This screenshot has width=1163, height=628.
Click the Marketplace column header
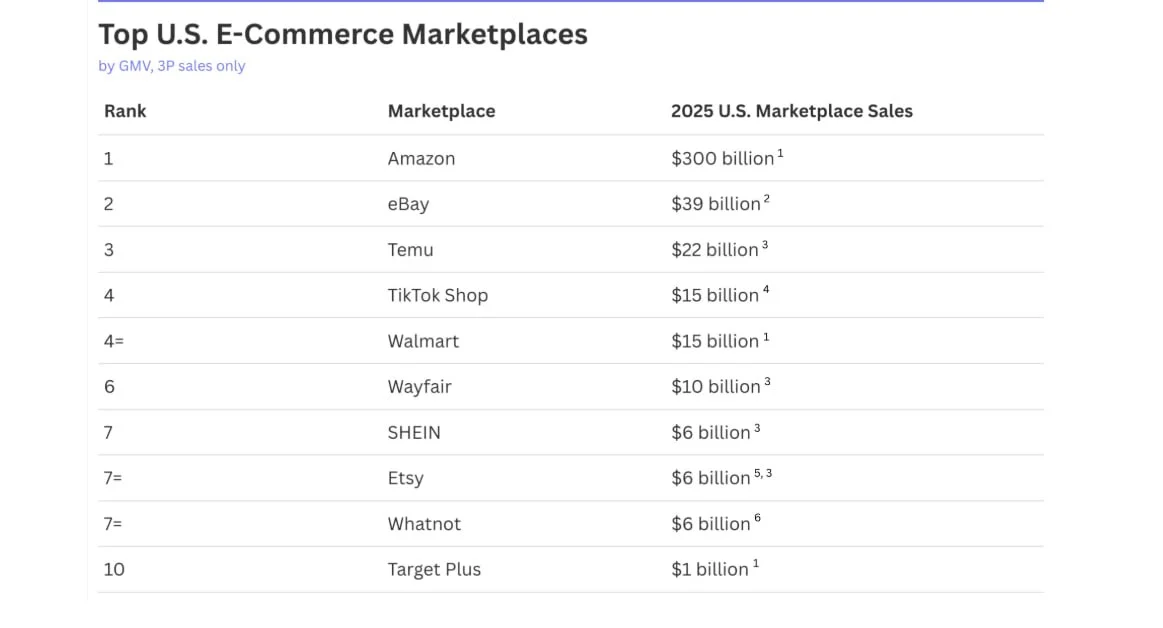[x=441, y=111]
